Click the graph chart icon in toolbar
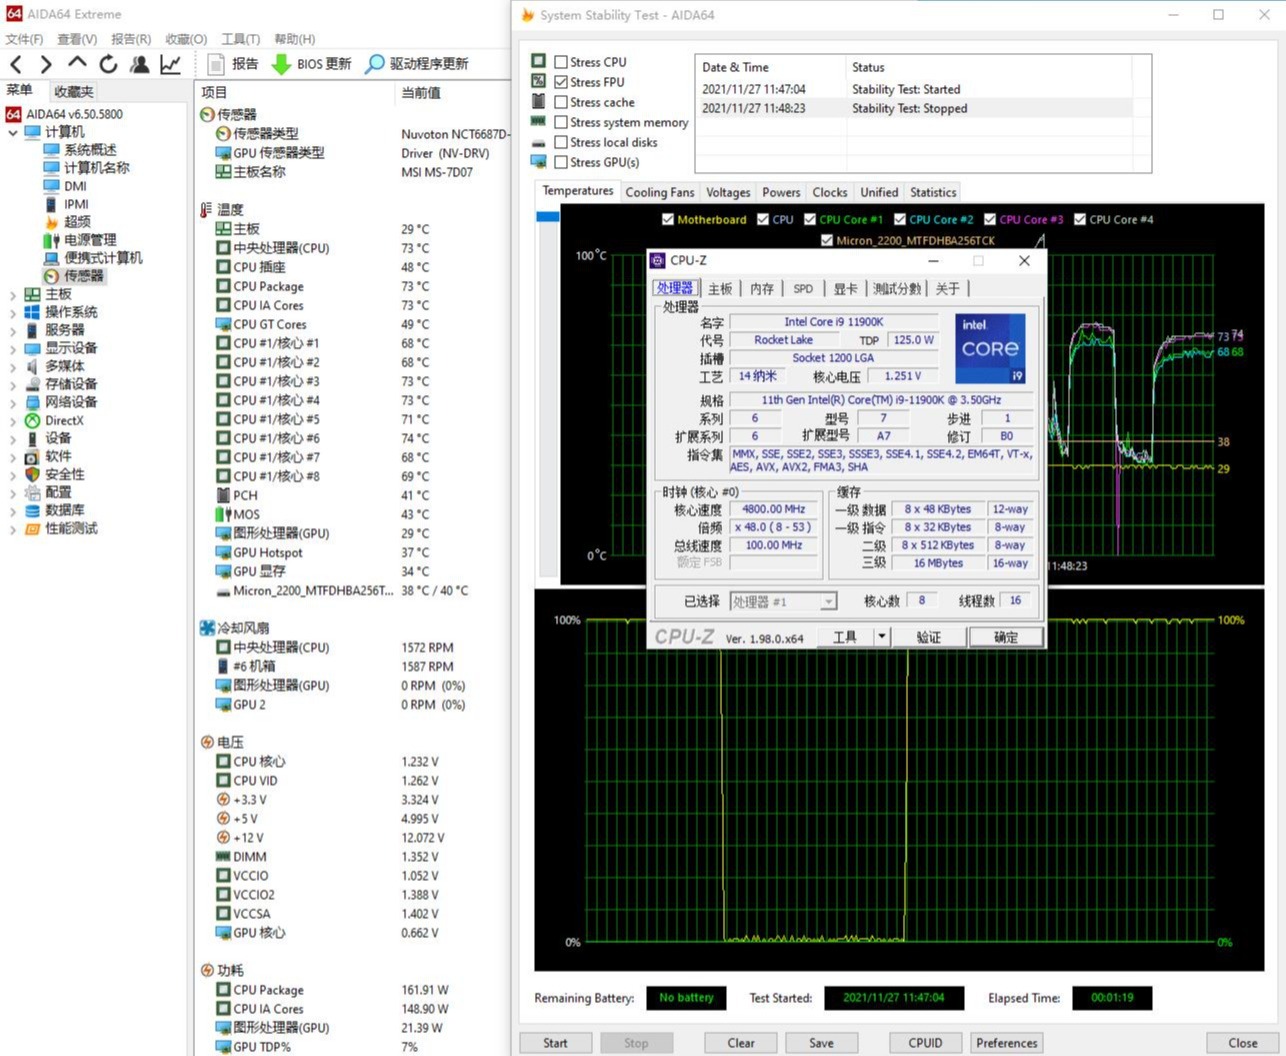1286x1056 pixels. (x=171, y=64)
